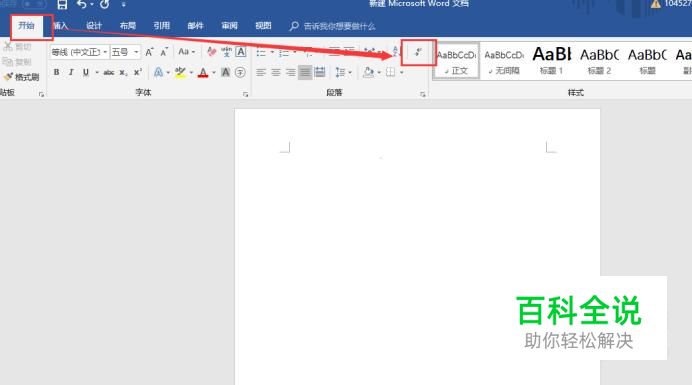Toggle superscript formatting
Image resolution: width=692 pixels, height=385 pixels.
point(138,72)
